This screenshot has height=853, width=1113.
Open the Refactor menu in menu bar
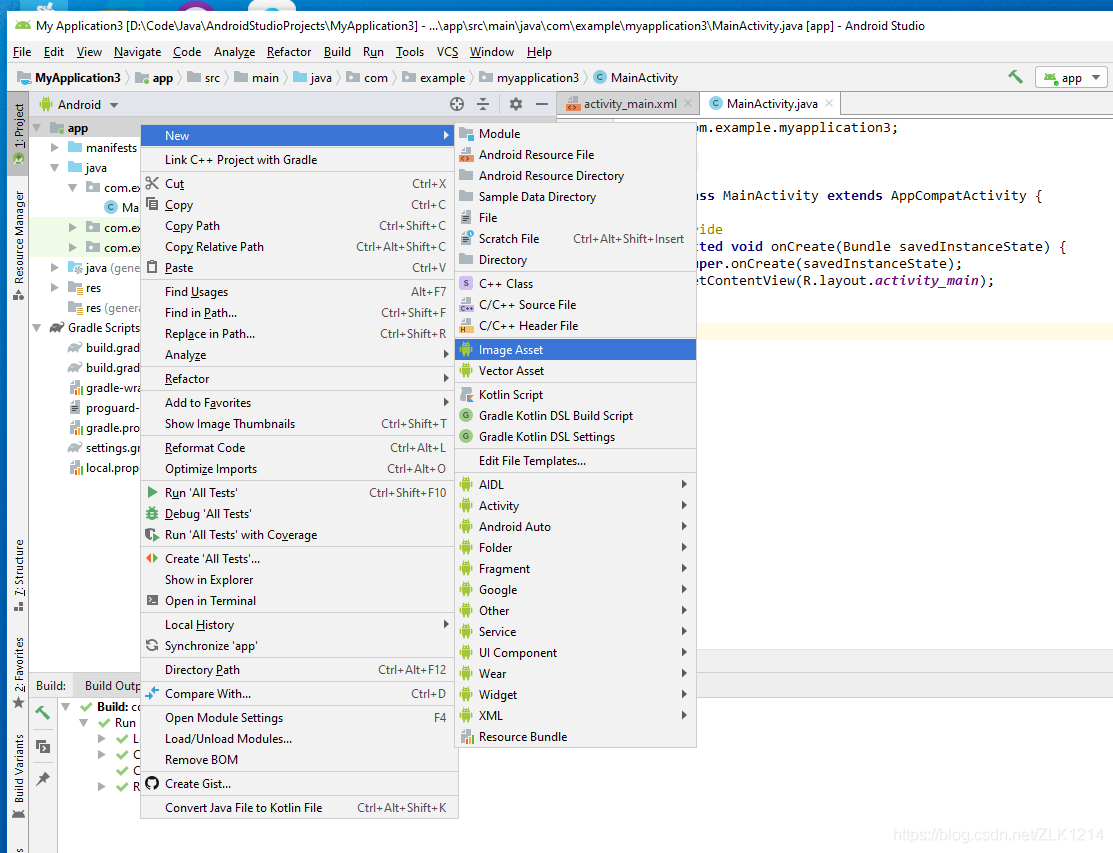289,52
